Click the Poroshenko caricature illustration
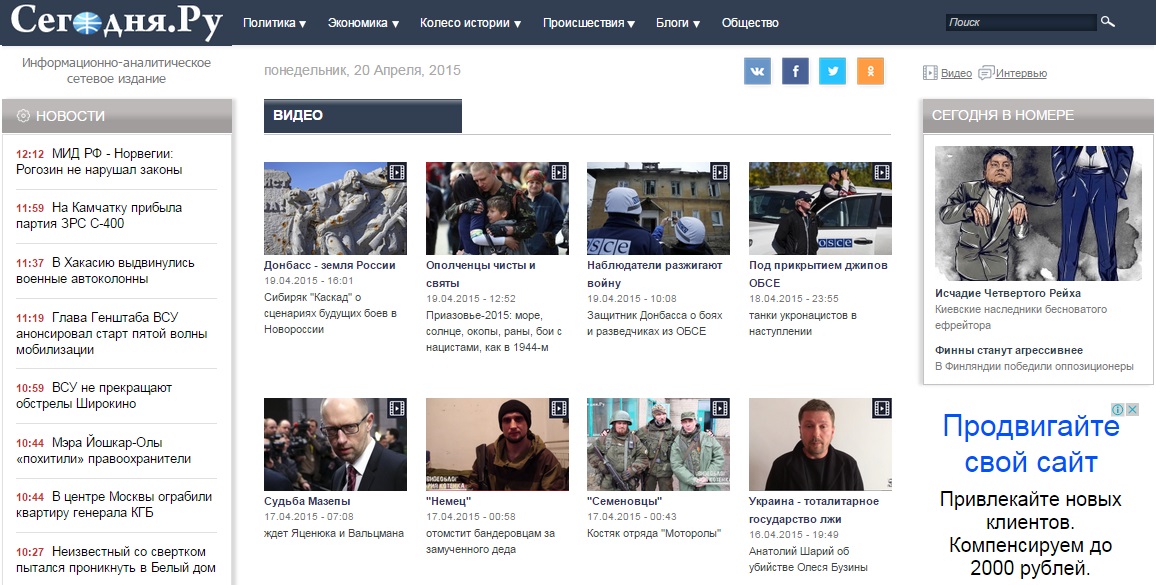This screenshot has height=585, width=1156. point(1038,213)
